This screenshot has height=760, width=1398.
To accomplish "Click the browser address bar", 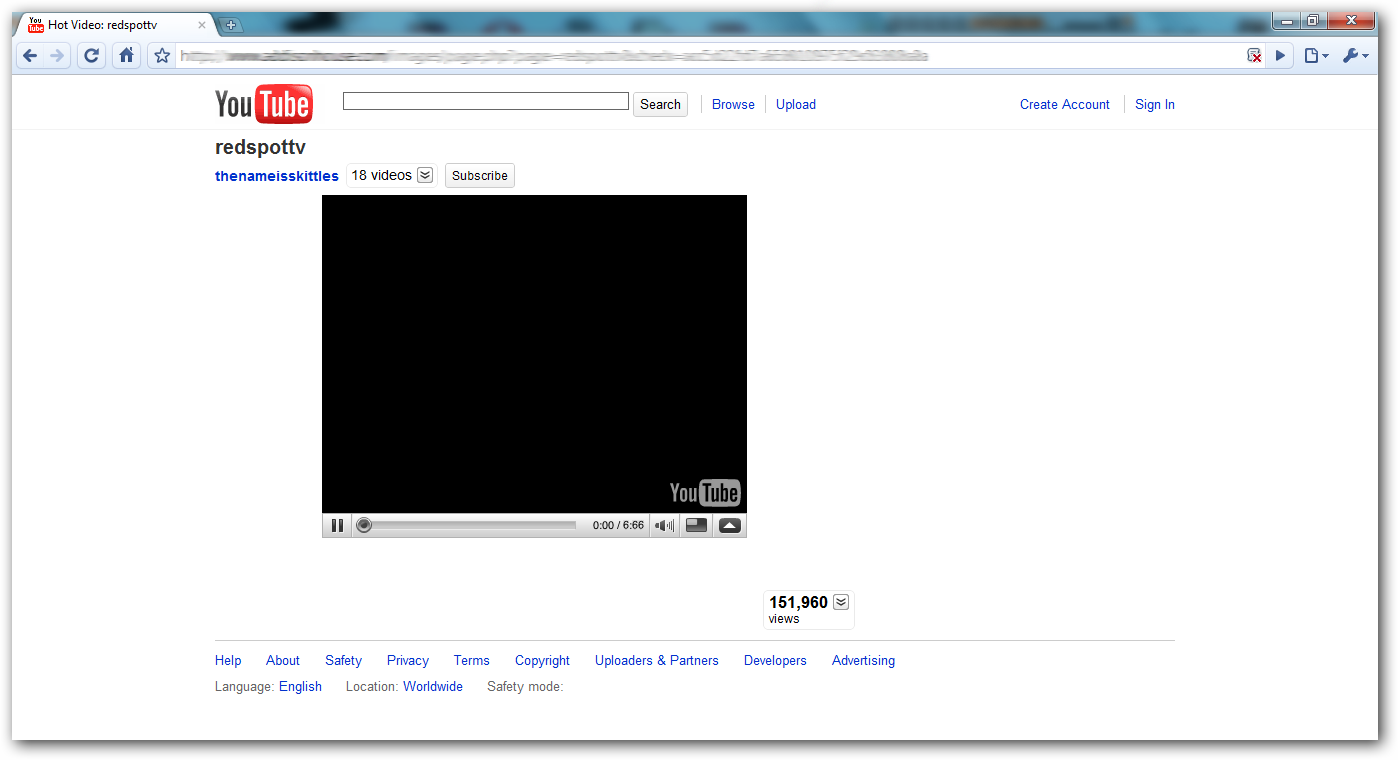I will [710, 56].
